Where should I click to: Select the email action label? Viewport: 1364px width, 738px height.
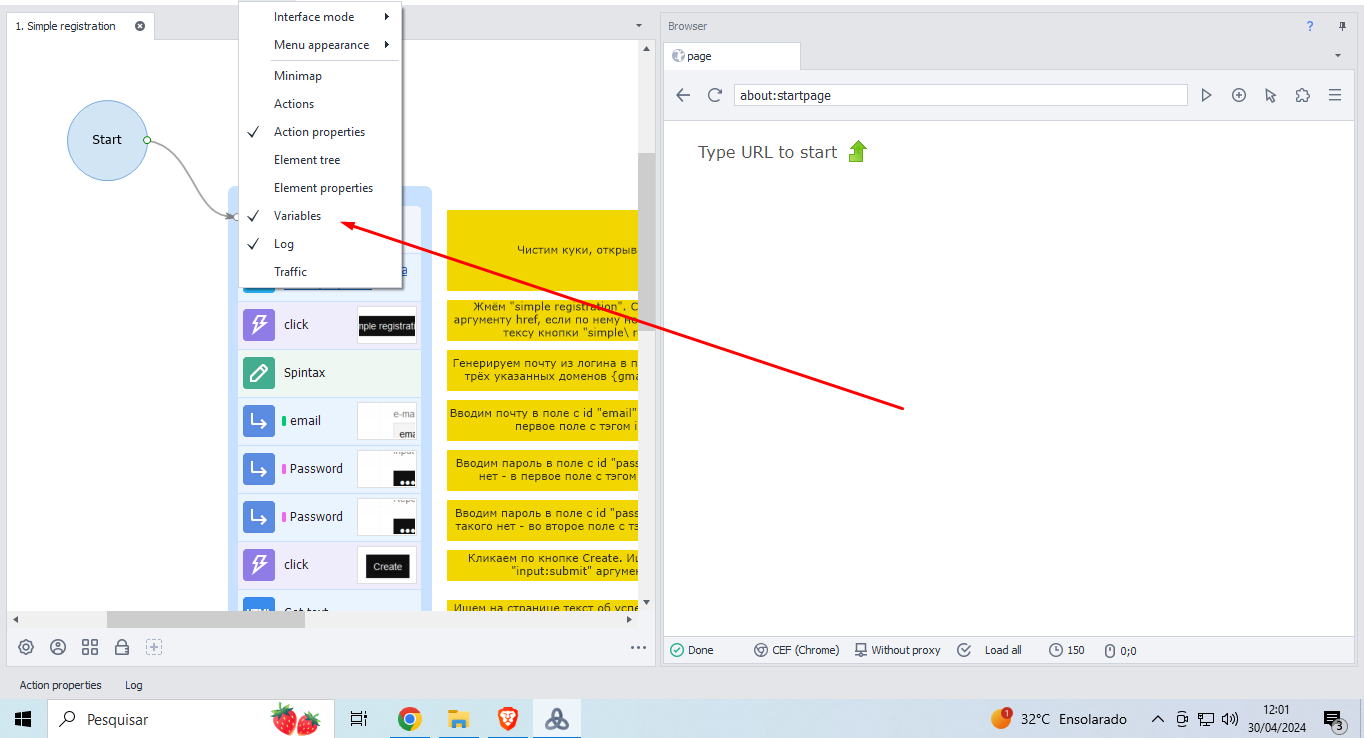pyautogui.click(x=305, y=421)
